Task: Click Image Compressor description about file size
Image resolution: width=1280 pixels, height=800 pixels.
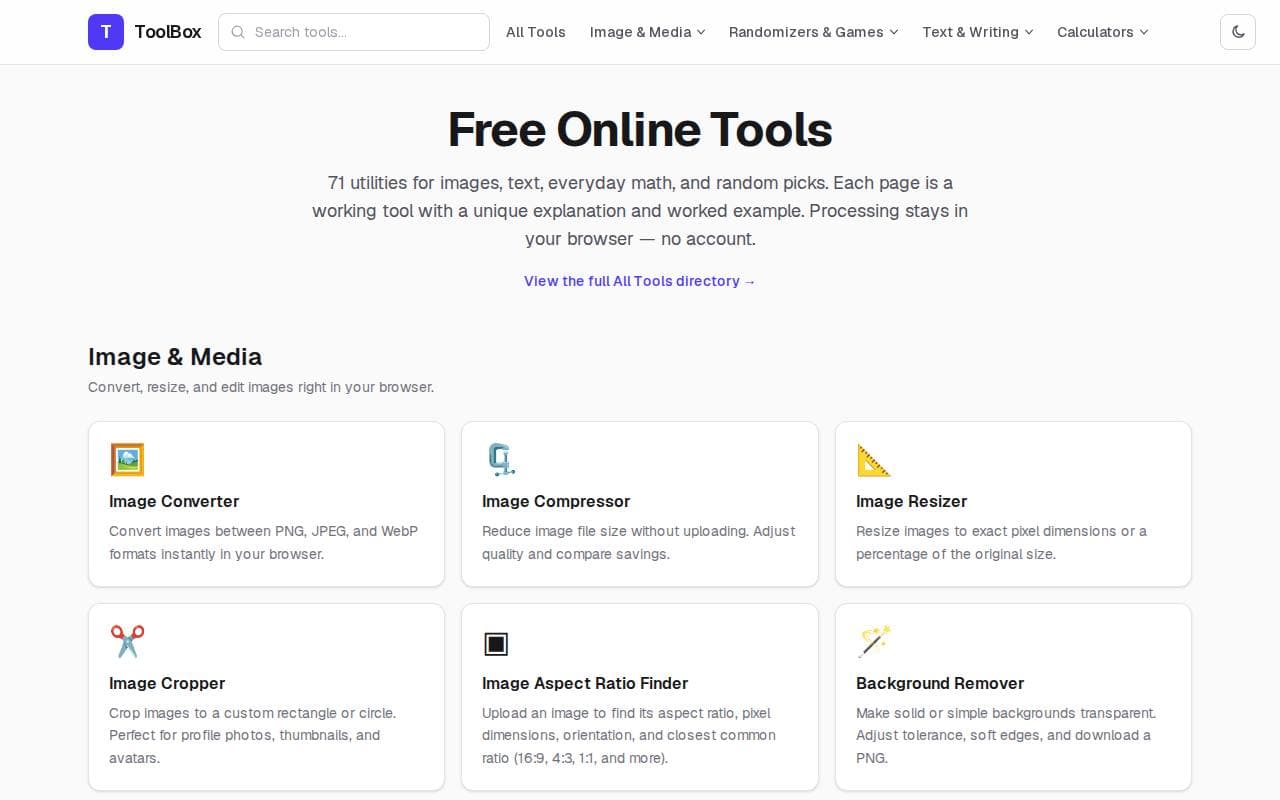Action: pos(639,542)
